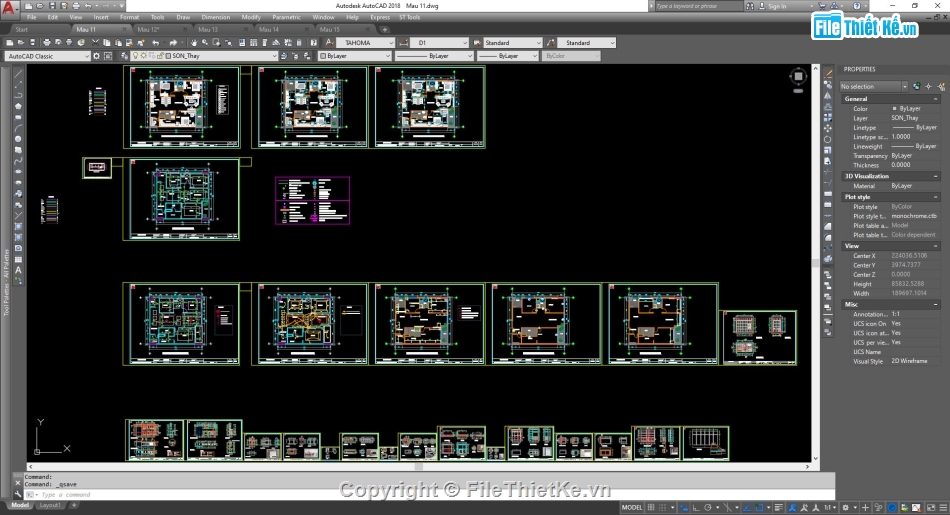
Task: Click the Redo arrow in standard toolbar
Action: (x=173, y=42)
